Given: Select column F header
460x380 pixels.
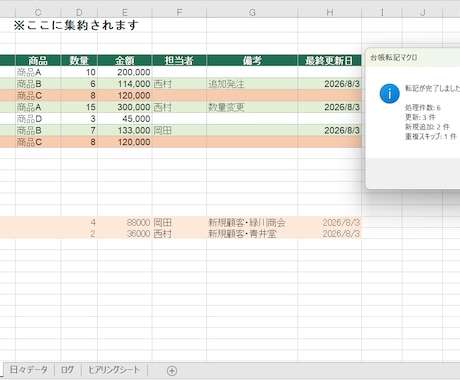Looking at the screenshot, I should 179,12.
